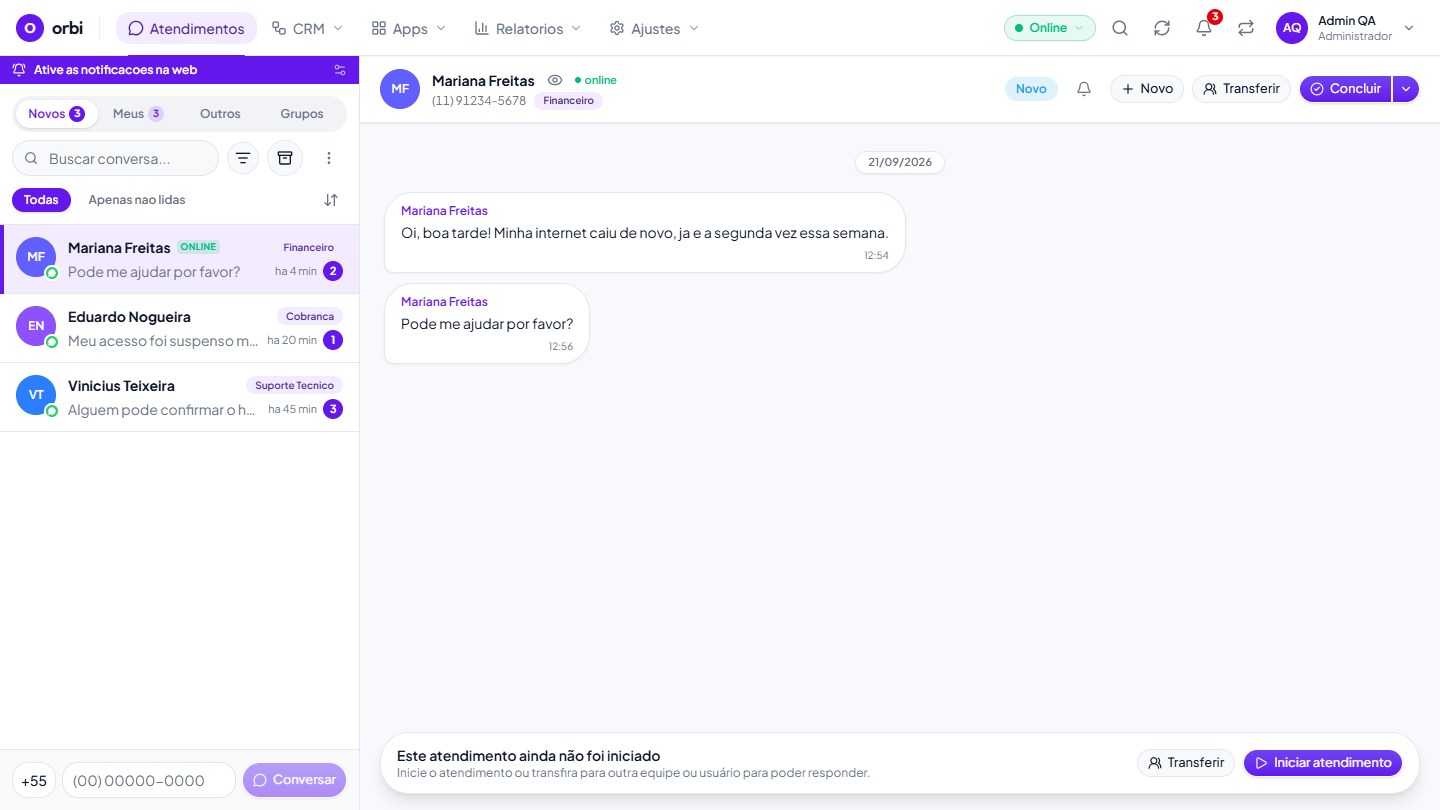The height and width of the screenshot is (810, 1440).
Task: Select the Apenas nao lidas filter
Action: [137, 200]
